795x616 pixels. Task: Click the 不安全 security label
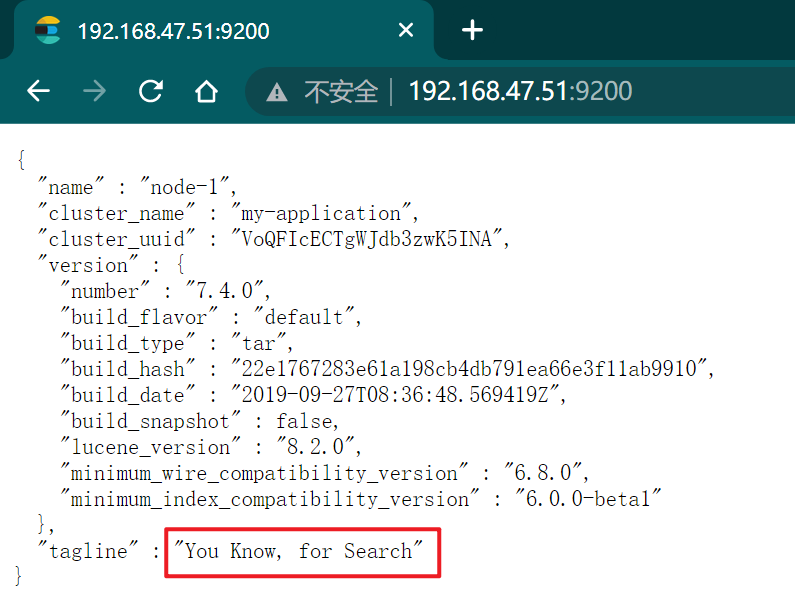pyautogui.click(x=341, y=92)
